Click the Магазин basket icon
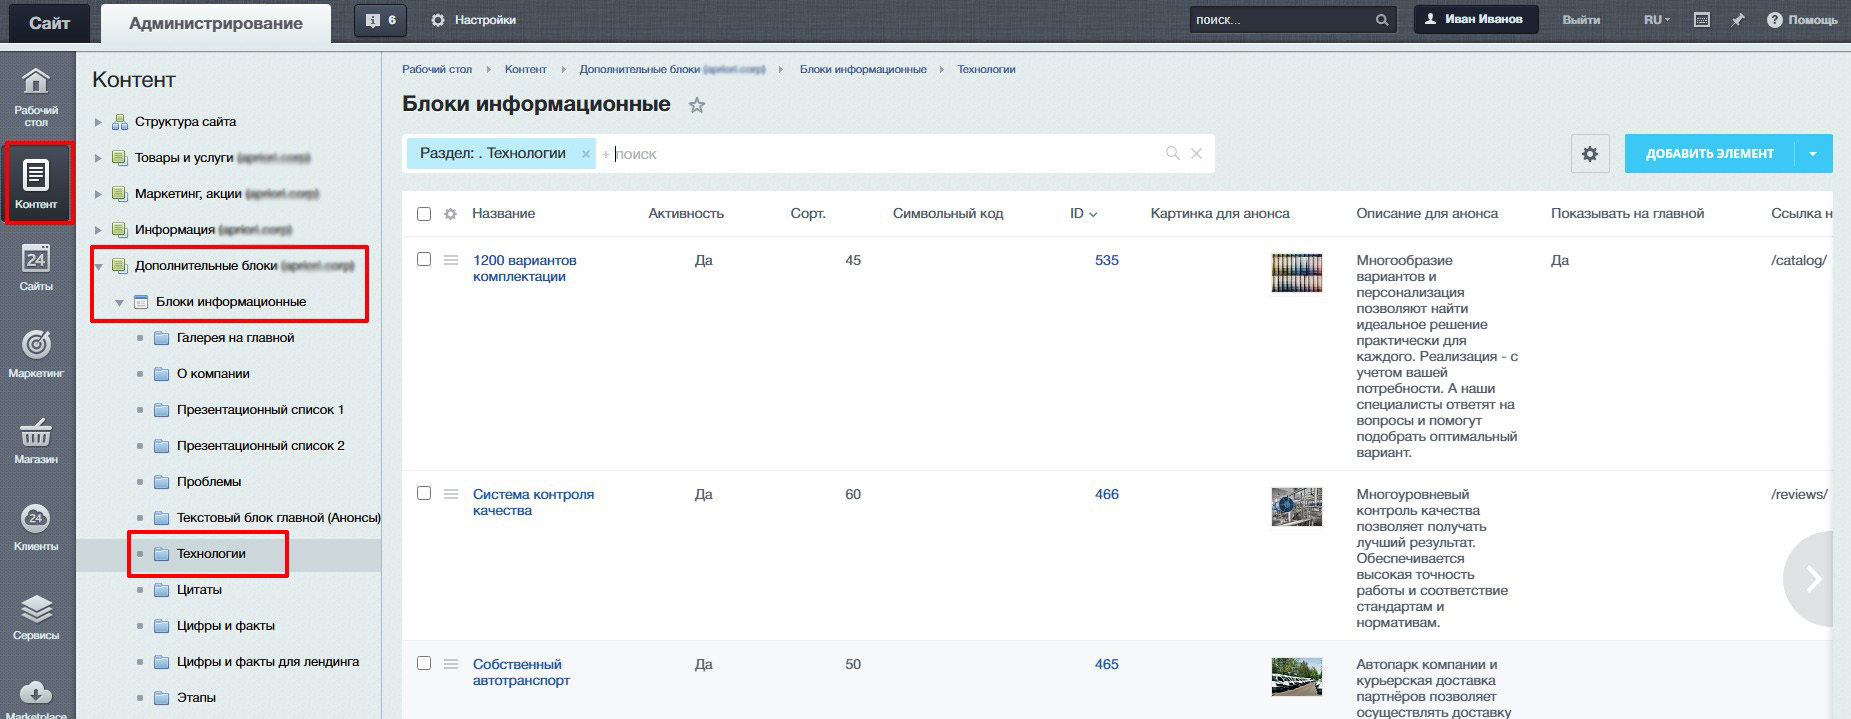Viewport: 1851px width, 719px height. tap(36, 439)
